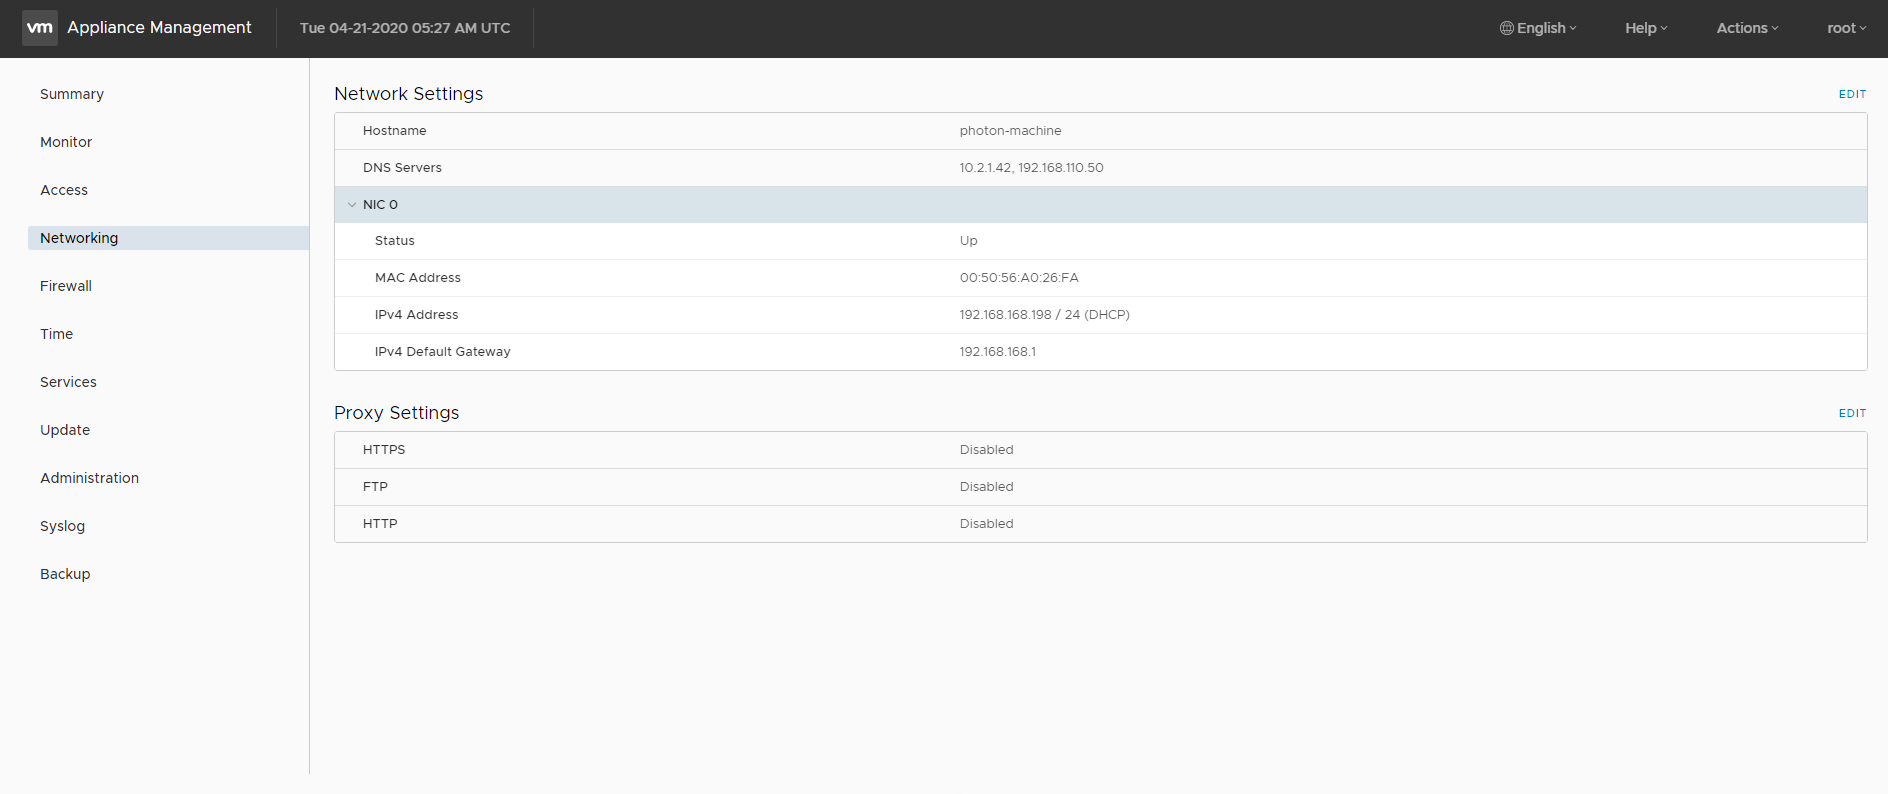Click the VMware vm logo icon

pyautogui.click(x=40, y=28)
